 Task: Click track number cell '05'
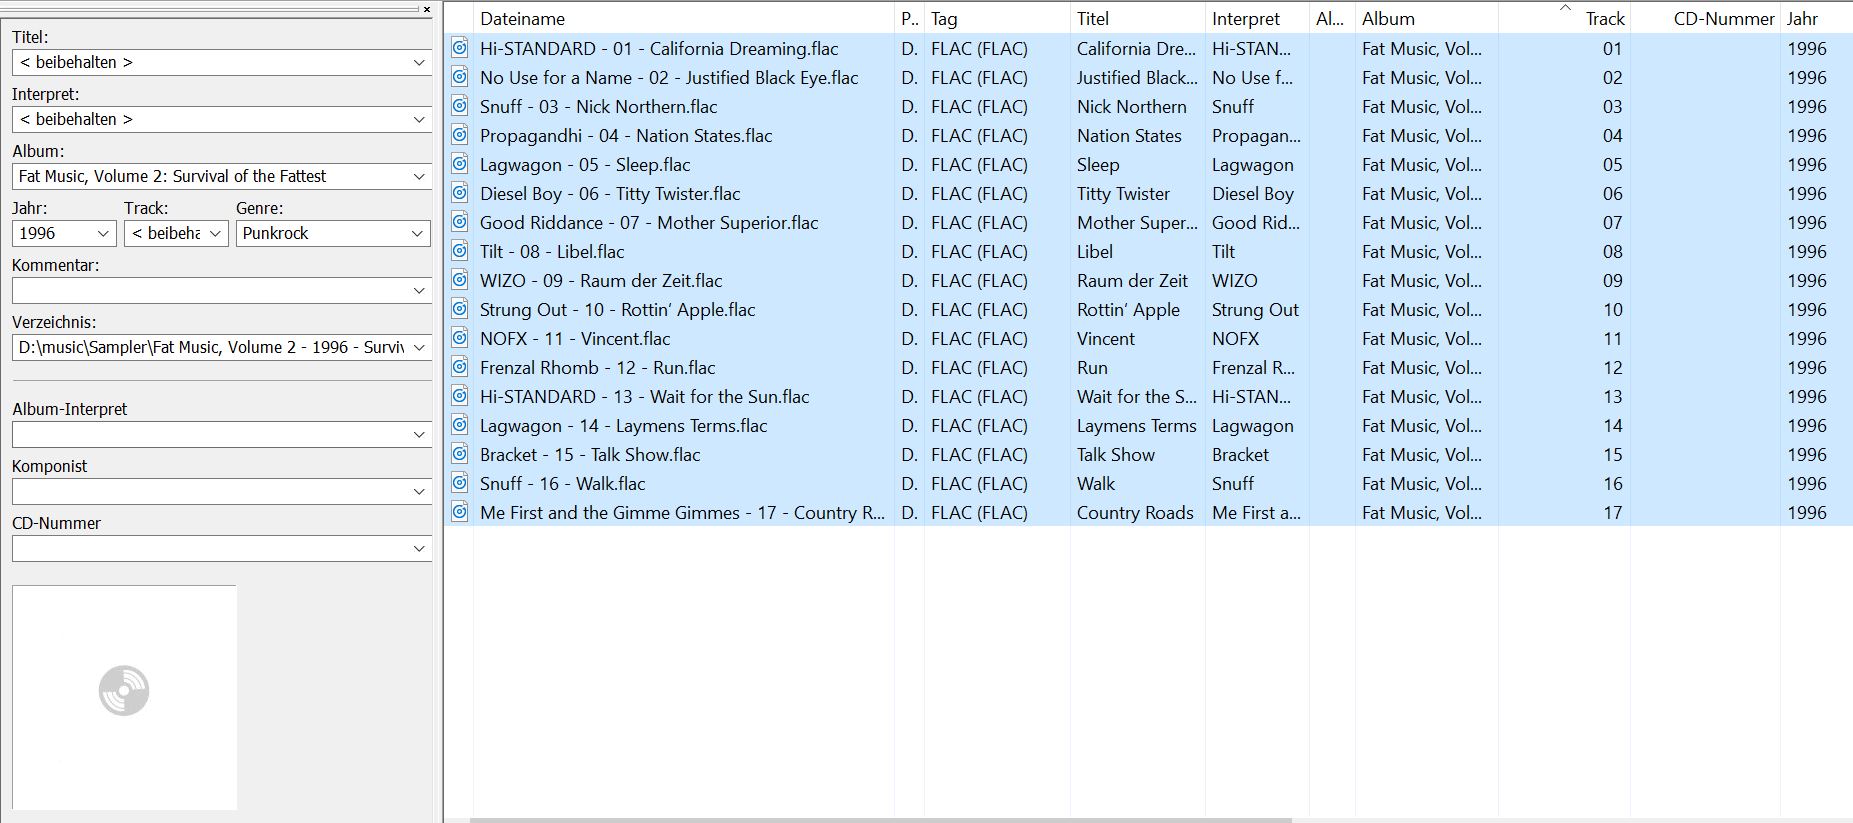1612,164
